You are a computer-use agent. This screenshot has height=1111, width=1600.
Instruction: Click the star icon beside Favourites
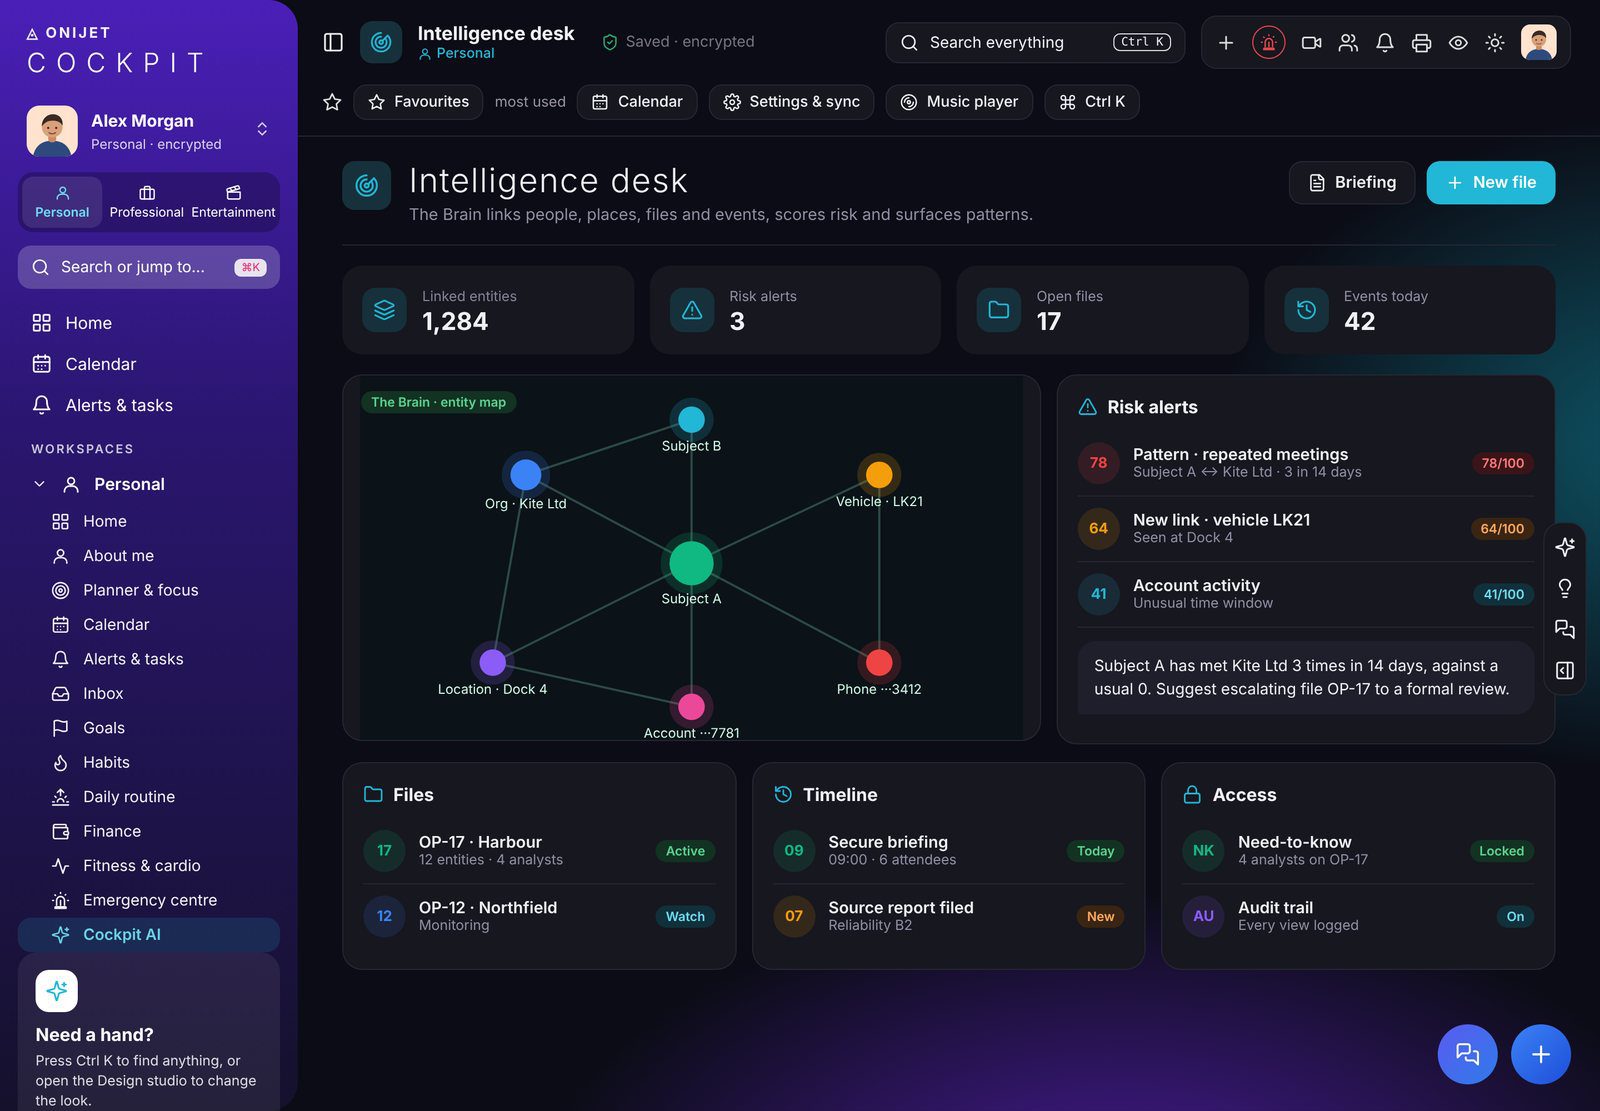tap(332, 102)
